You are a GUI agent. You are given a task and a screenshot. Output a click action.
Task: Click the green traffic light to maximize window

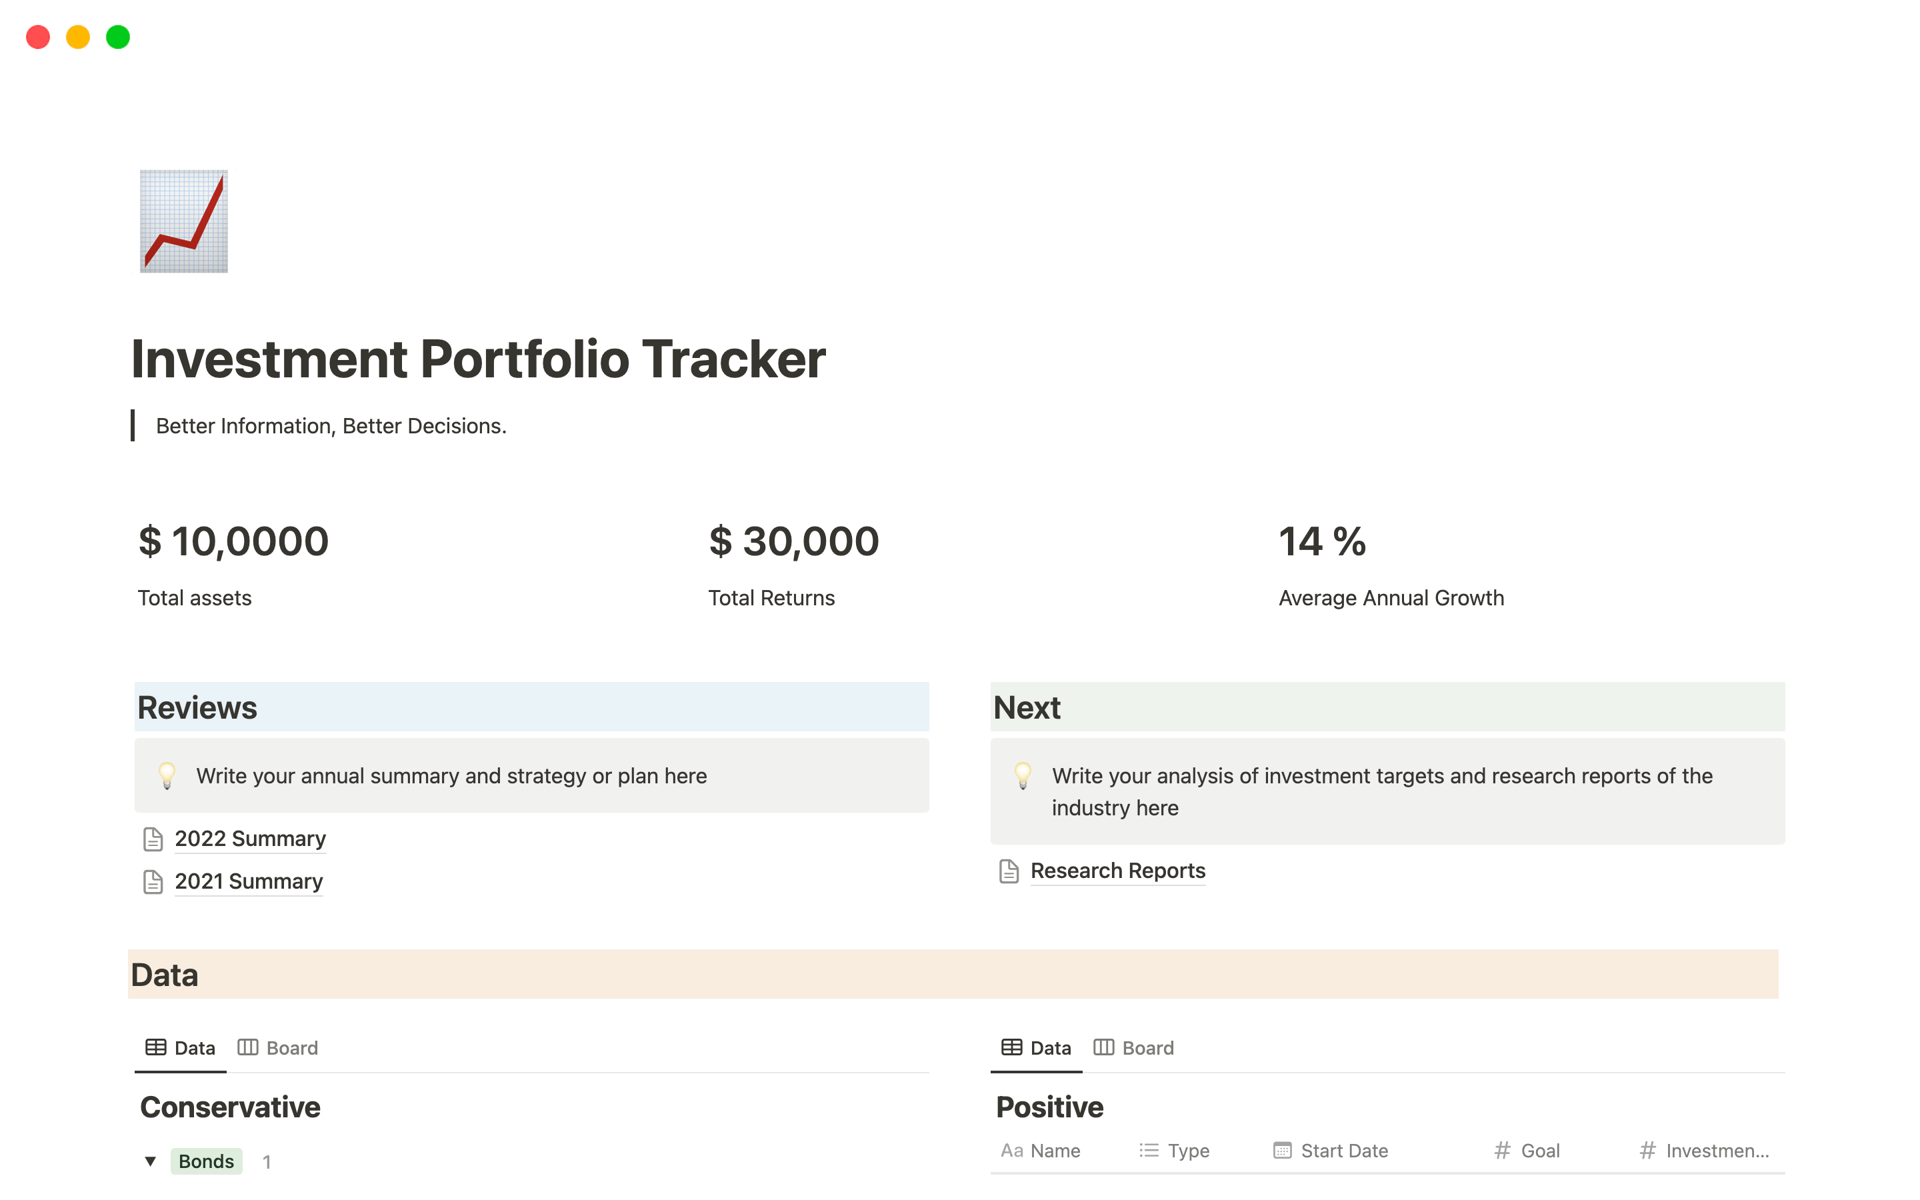coord(117,37)
